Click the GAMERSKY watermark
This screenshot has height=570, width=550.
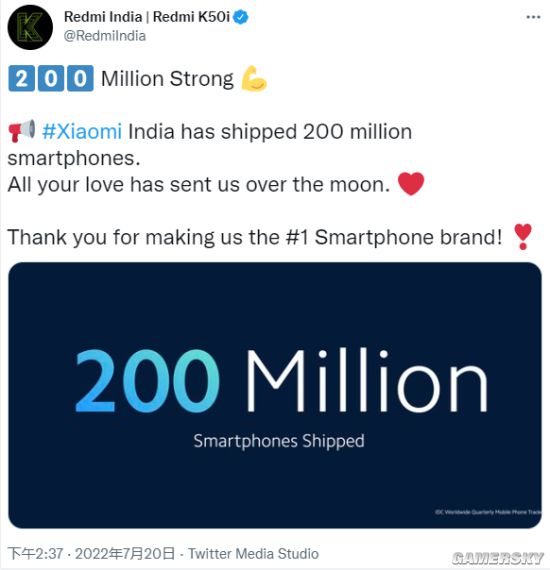pos(498,558)
